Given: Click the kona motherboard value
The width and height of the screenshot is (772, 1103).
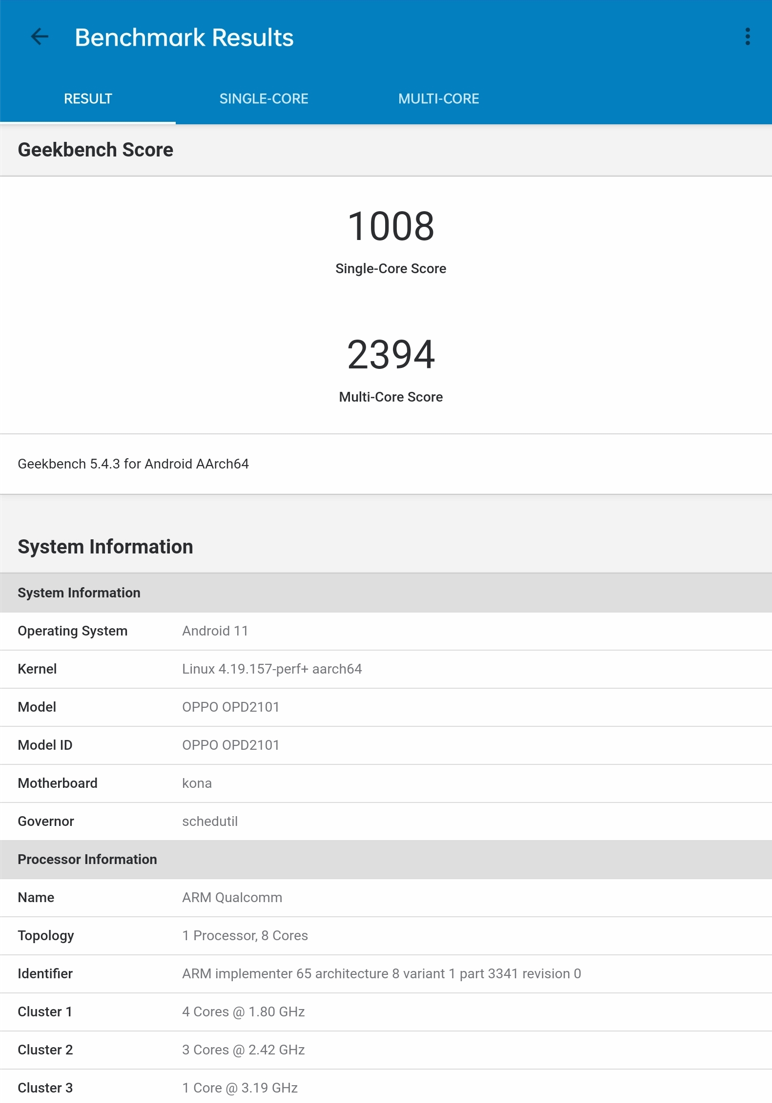Looking at the screenshot, I should point(197,783).
